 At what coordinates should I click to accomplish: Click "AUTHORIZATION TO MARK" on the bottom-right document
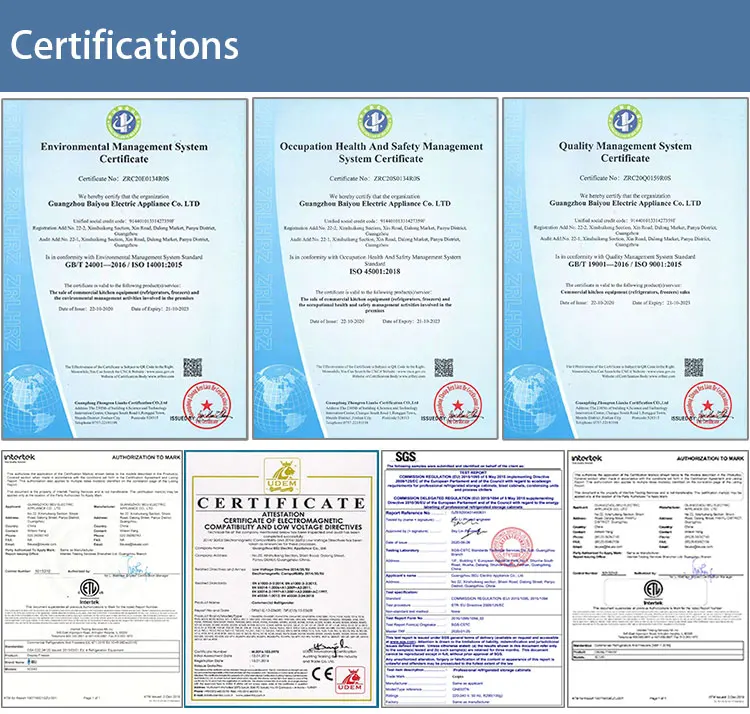pos(710,458)
